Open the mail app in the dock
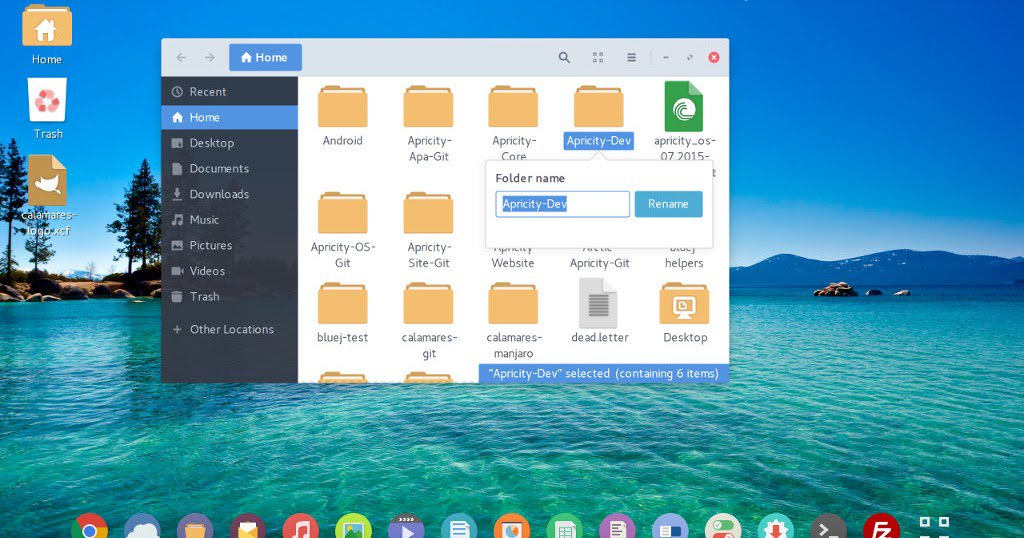Screen dimensions: 1024x538 (248, 528)
